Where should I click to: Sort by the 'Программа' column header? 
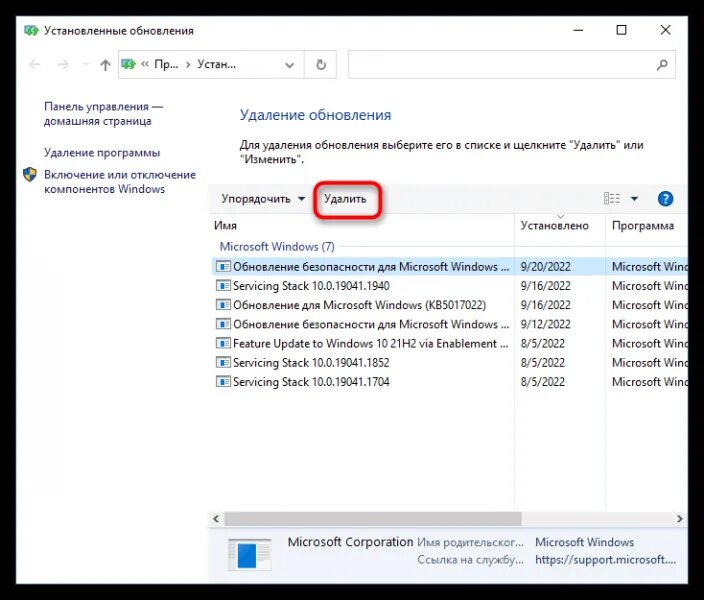coord(647,225)
